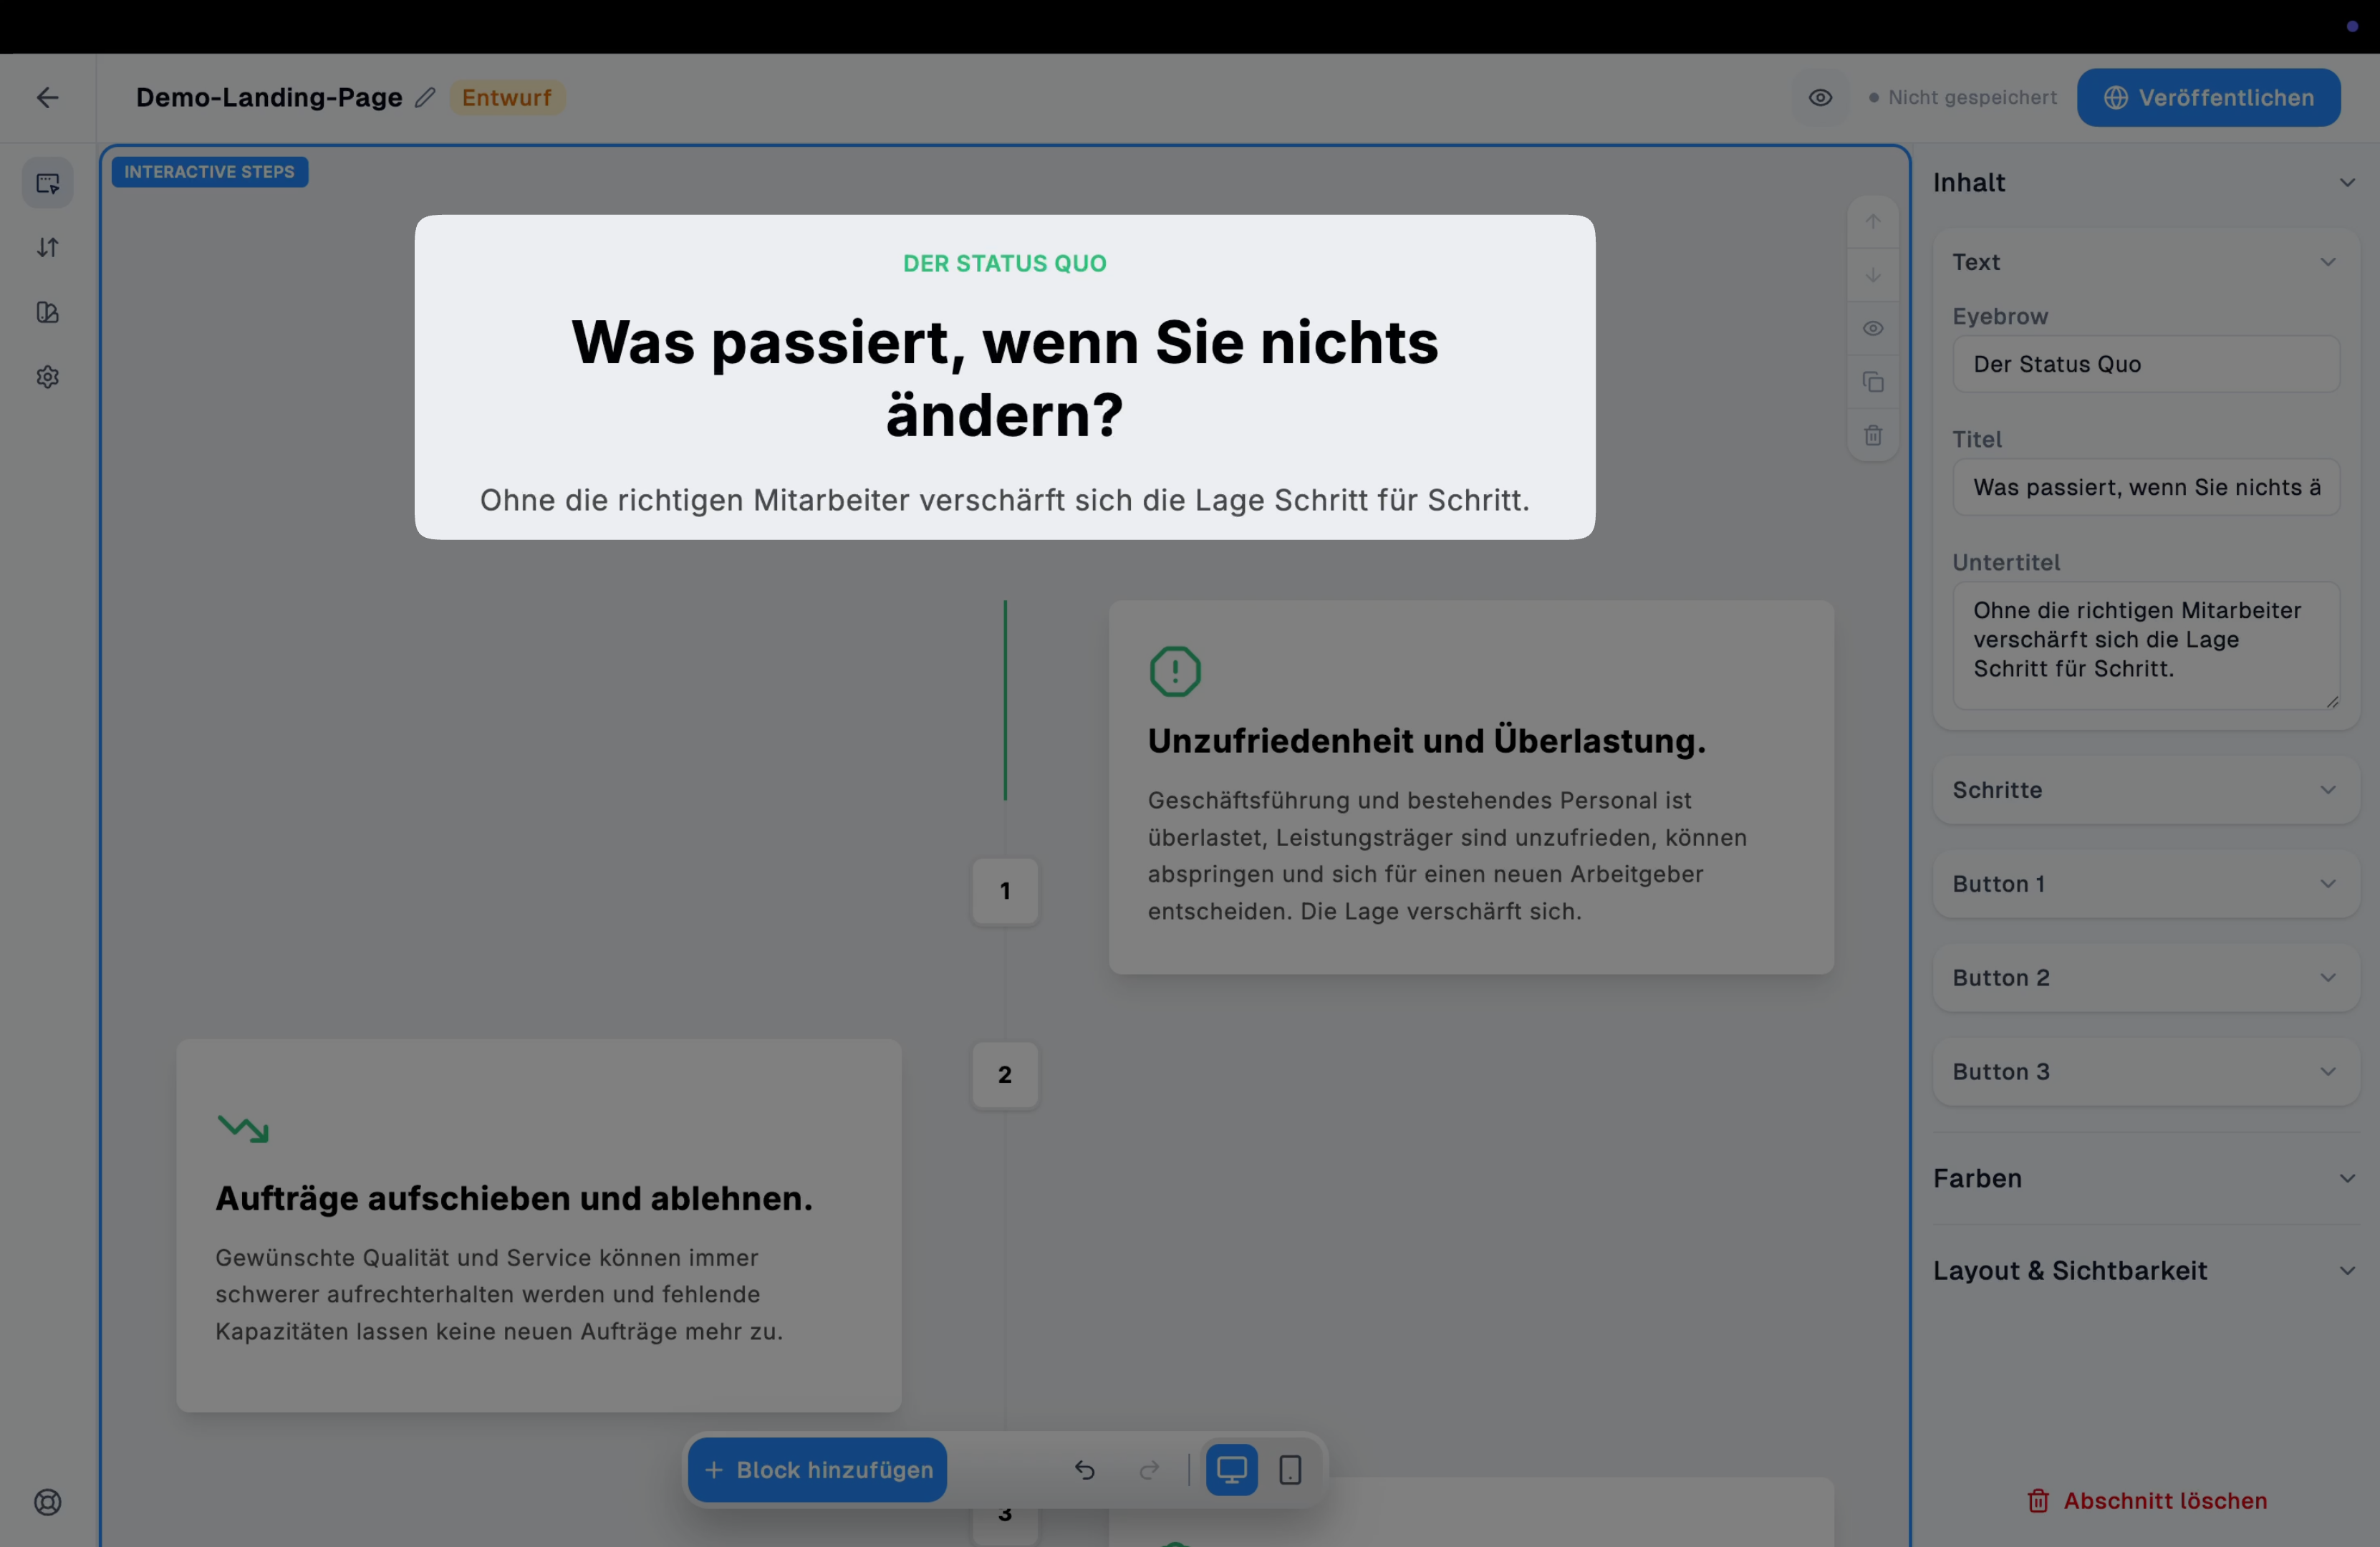Open the design theme sidebar icon

click(x=48, y=312)
